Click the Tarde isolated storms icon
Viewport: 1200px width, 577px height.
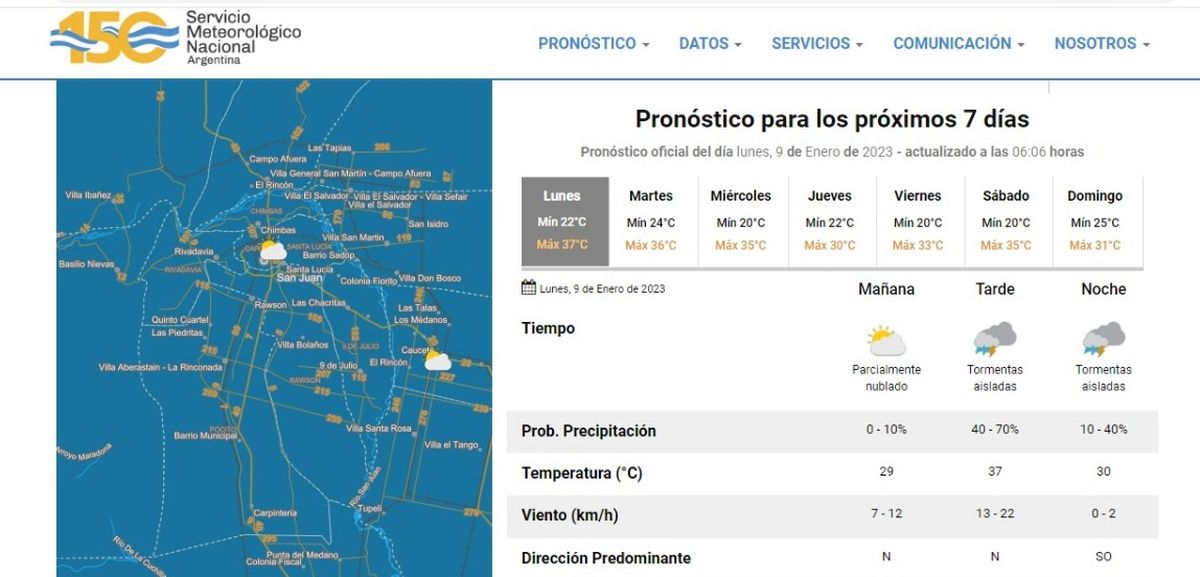[994, 339]
